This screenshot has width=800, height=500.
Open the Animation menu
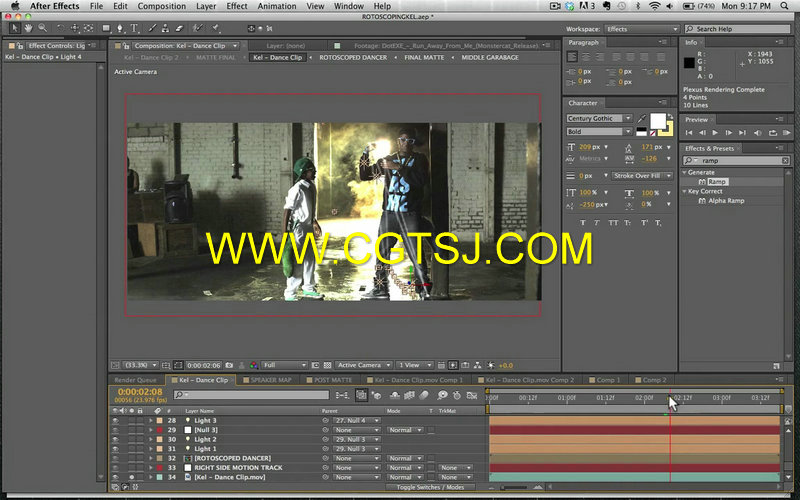pyautogui.click(x=277, y=6)
